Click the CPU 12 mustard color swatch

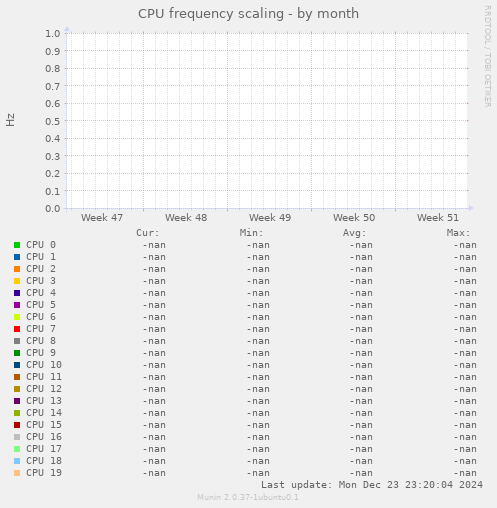pyautogui.click(x=17, y=389)
